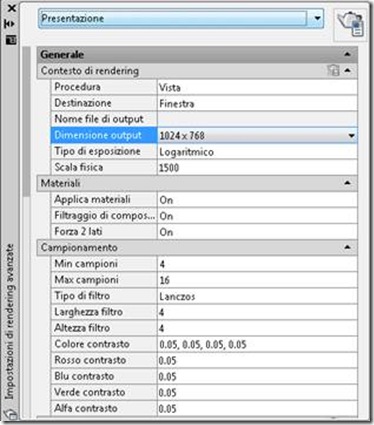Screen dimensions: 374x425
Task: Collapse the Materiali section
Action: [347, 183]
